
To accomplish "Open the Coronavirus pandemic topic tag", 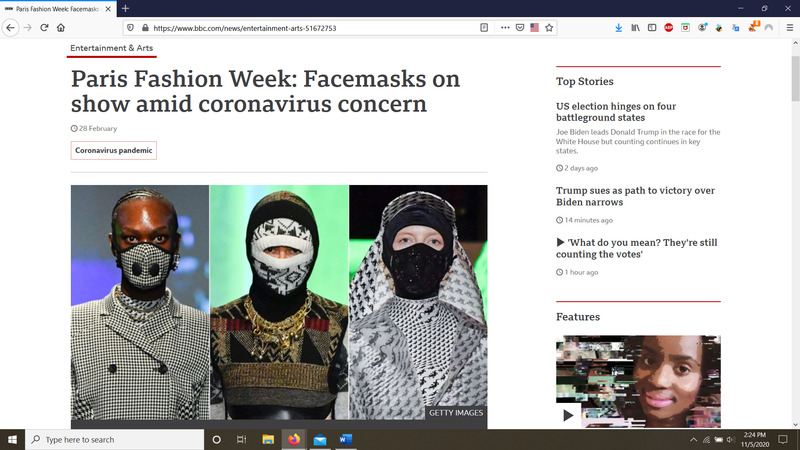I will (x=113, y=150).
